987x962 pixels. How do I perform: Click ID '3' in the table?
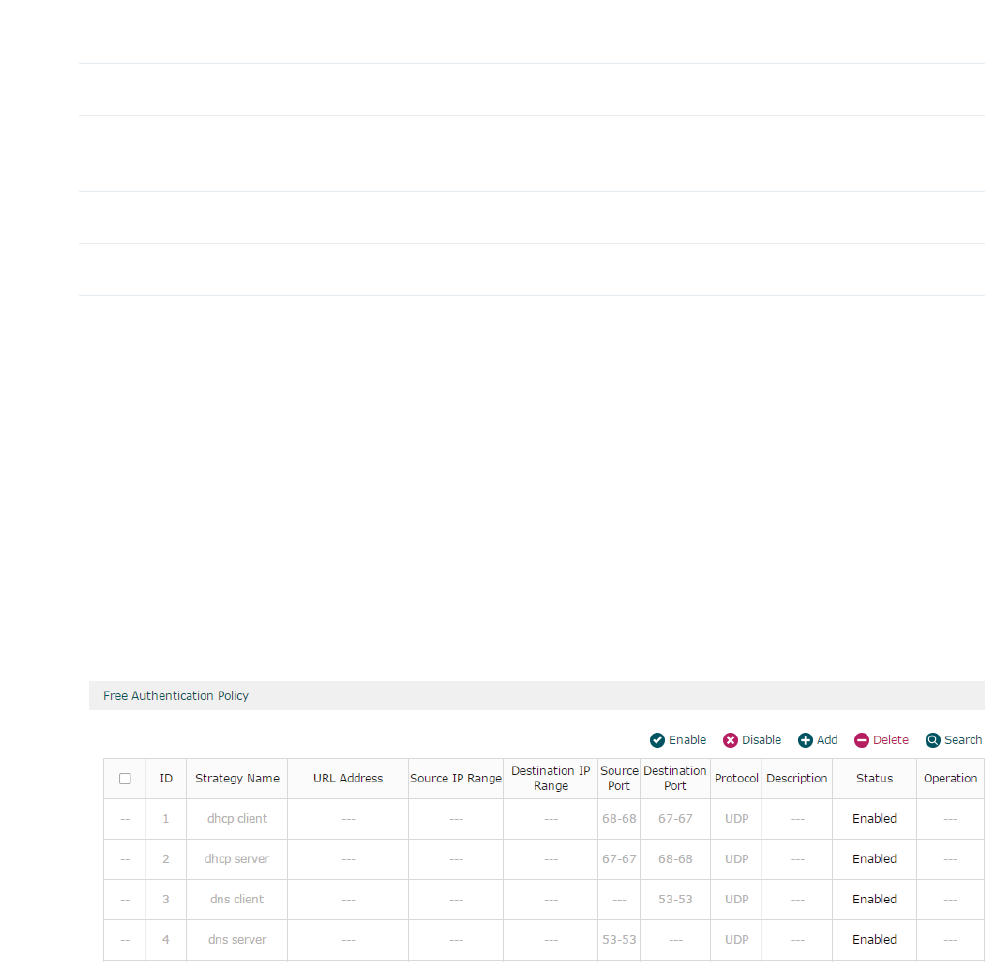tap(166, 899)
